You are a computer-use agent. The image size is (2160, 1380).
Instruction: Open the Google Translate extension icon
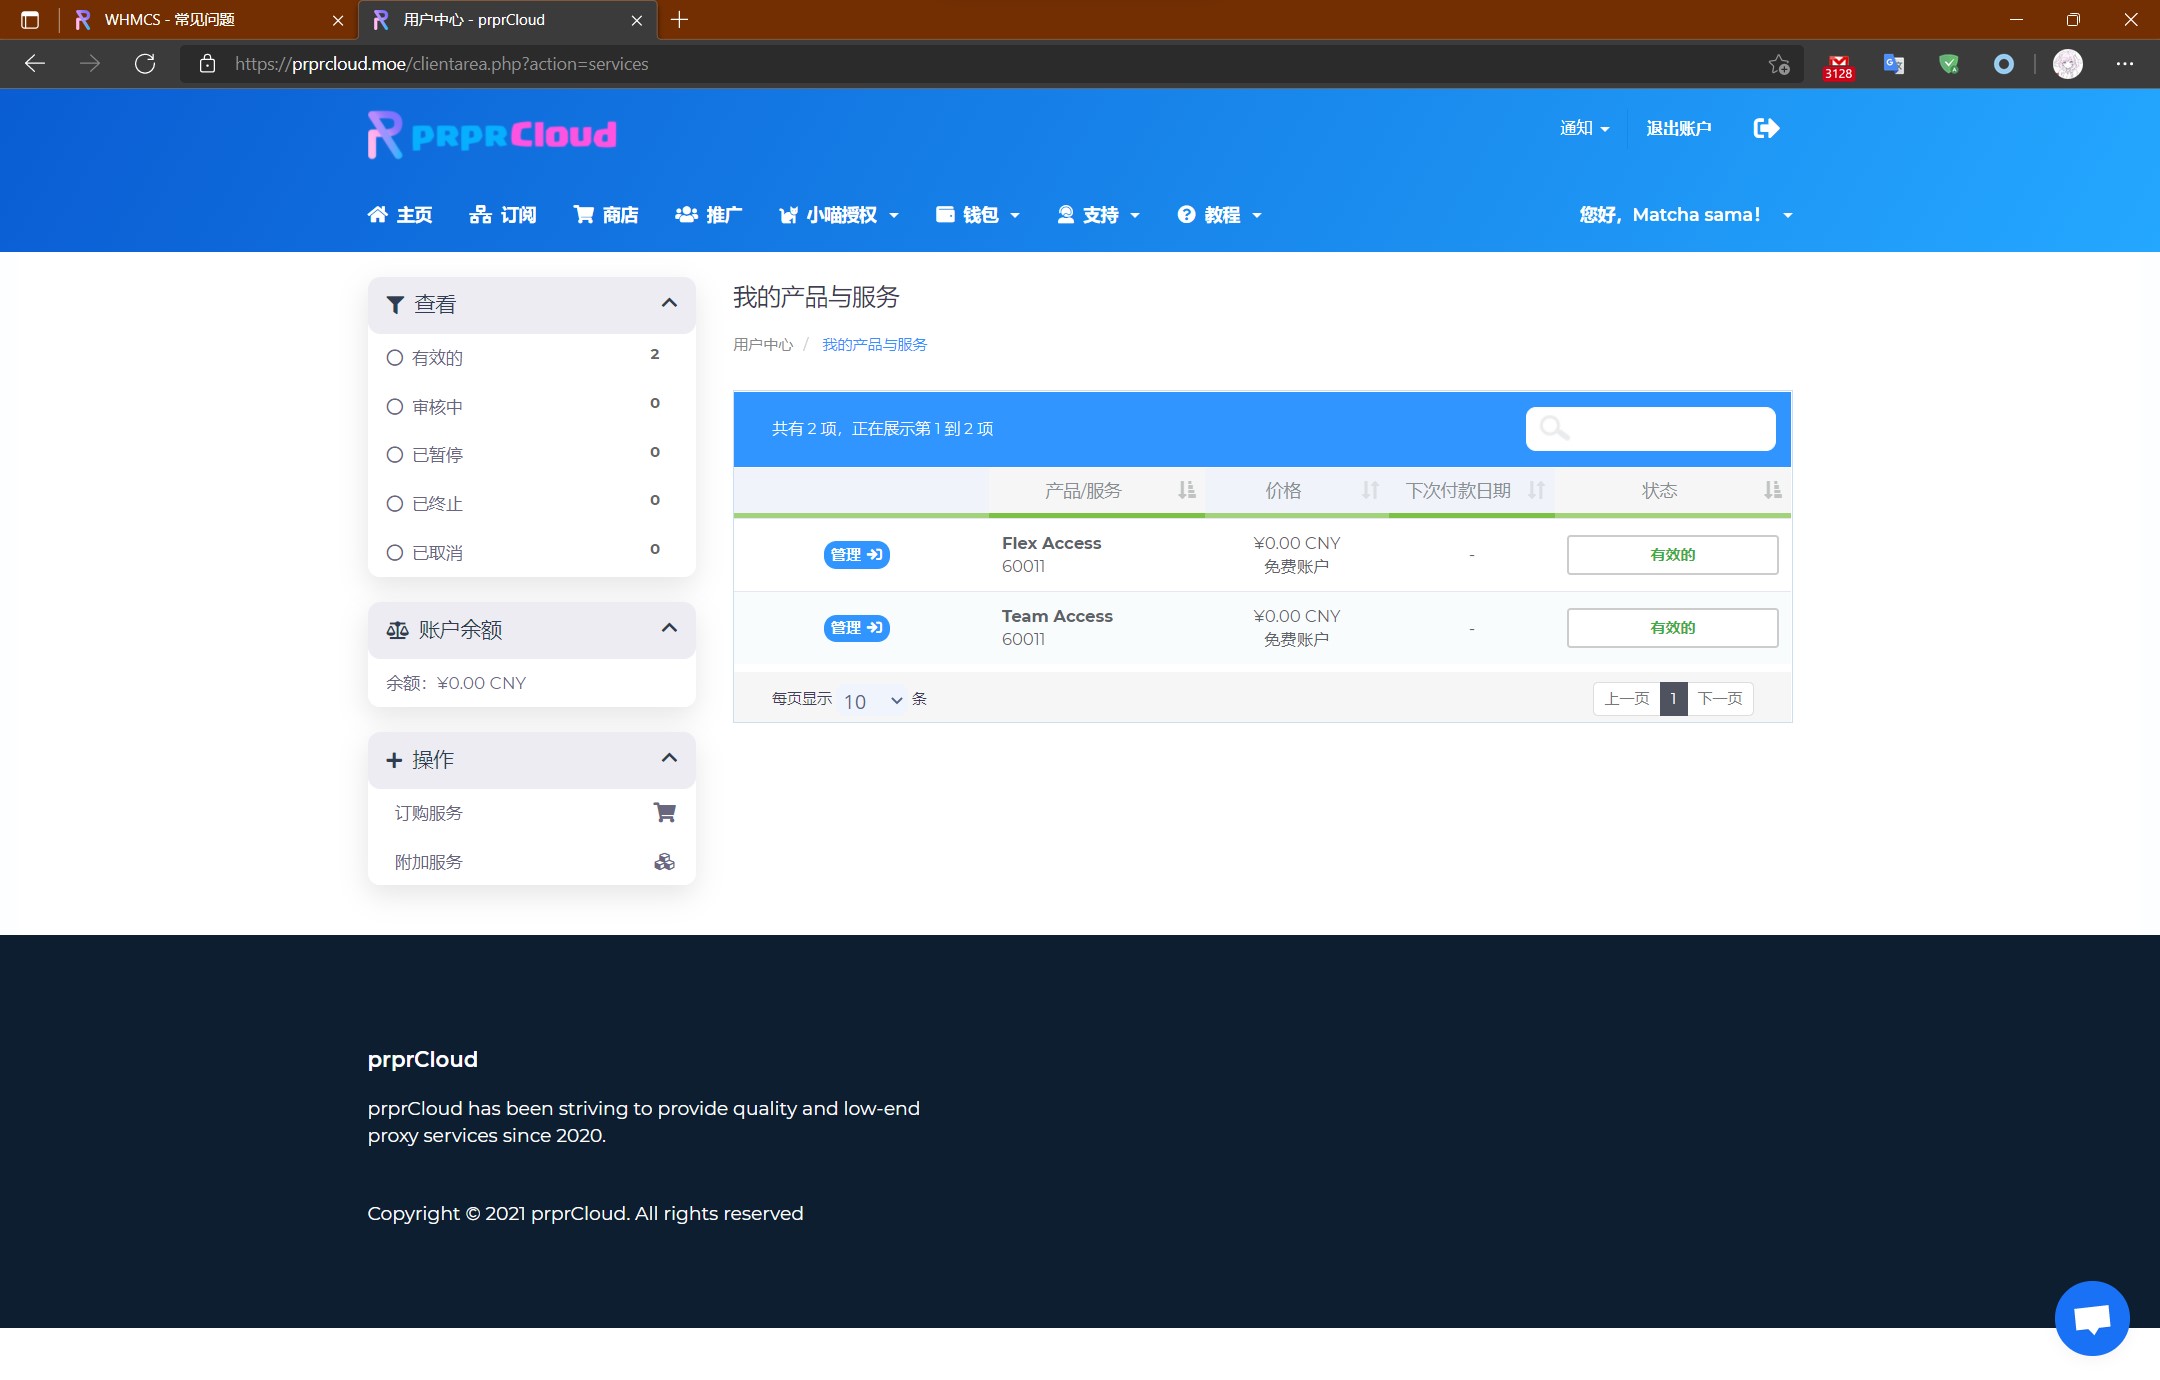(x=1894, y=64)
